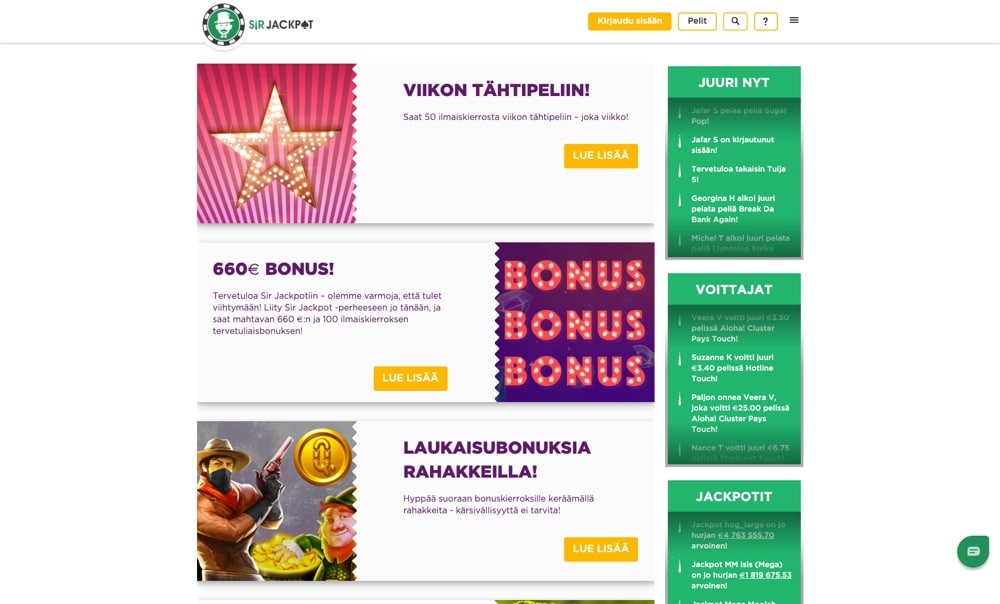
Task: Click Lue lisää under Viikon tähtipeliin
Action: click(601, 156)
